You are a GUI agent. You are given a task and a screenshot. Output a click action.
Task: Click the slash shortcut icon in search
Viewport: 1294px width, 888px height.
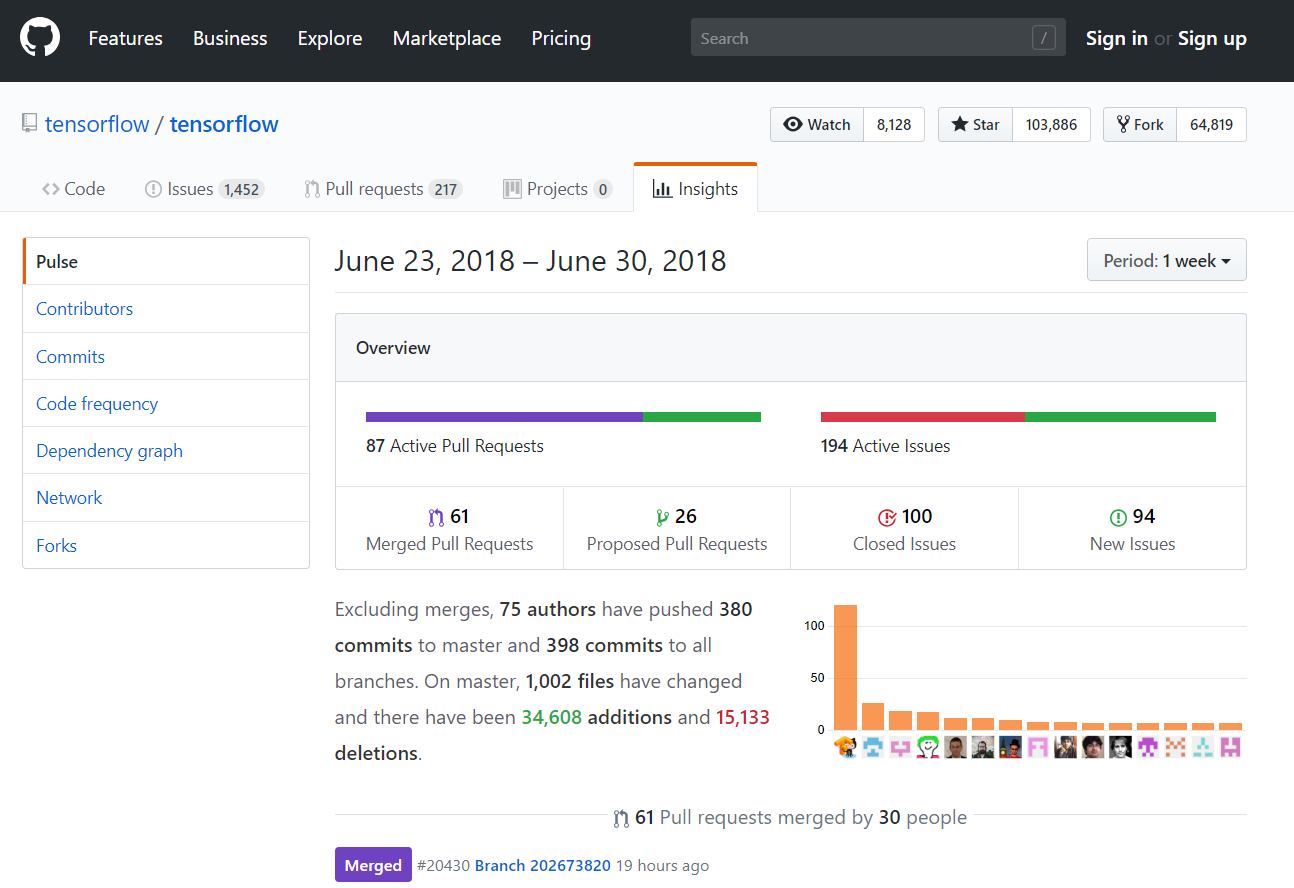[1044, 38]
